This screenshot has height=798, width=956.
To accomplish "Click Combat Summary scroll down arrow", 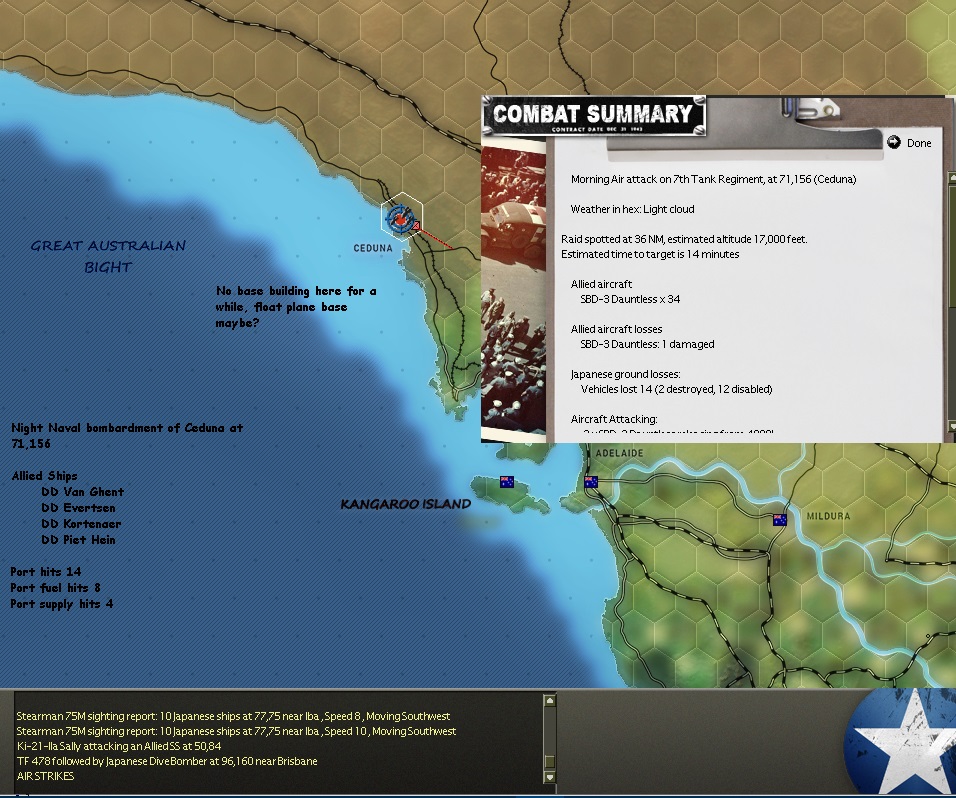I will [952, 426].
